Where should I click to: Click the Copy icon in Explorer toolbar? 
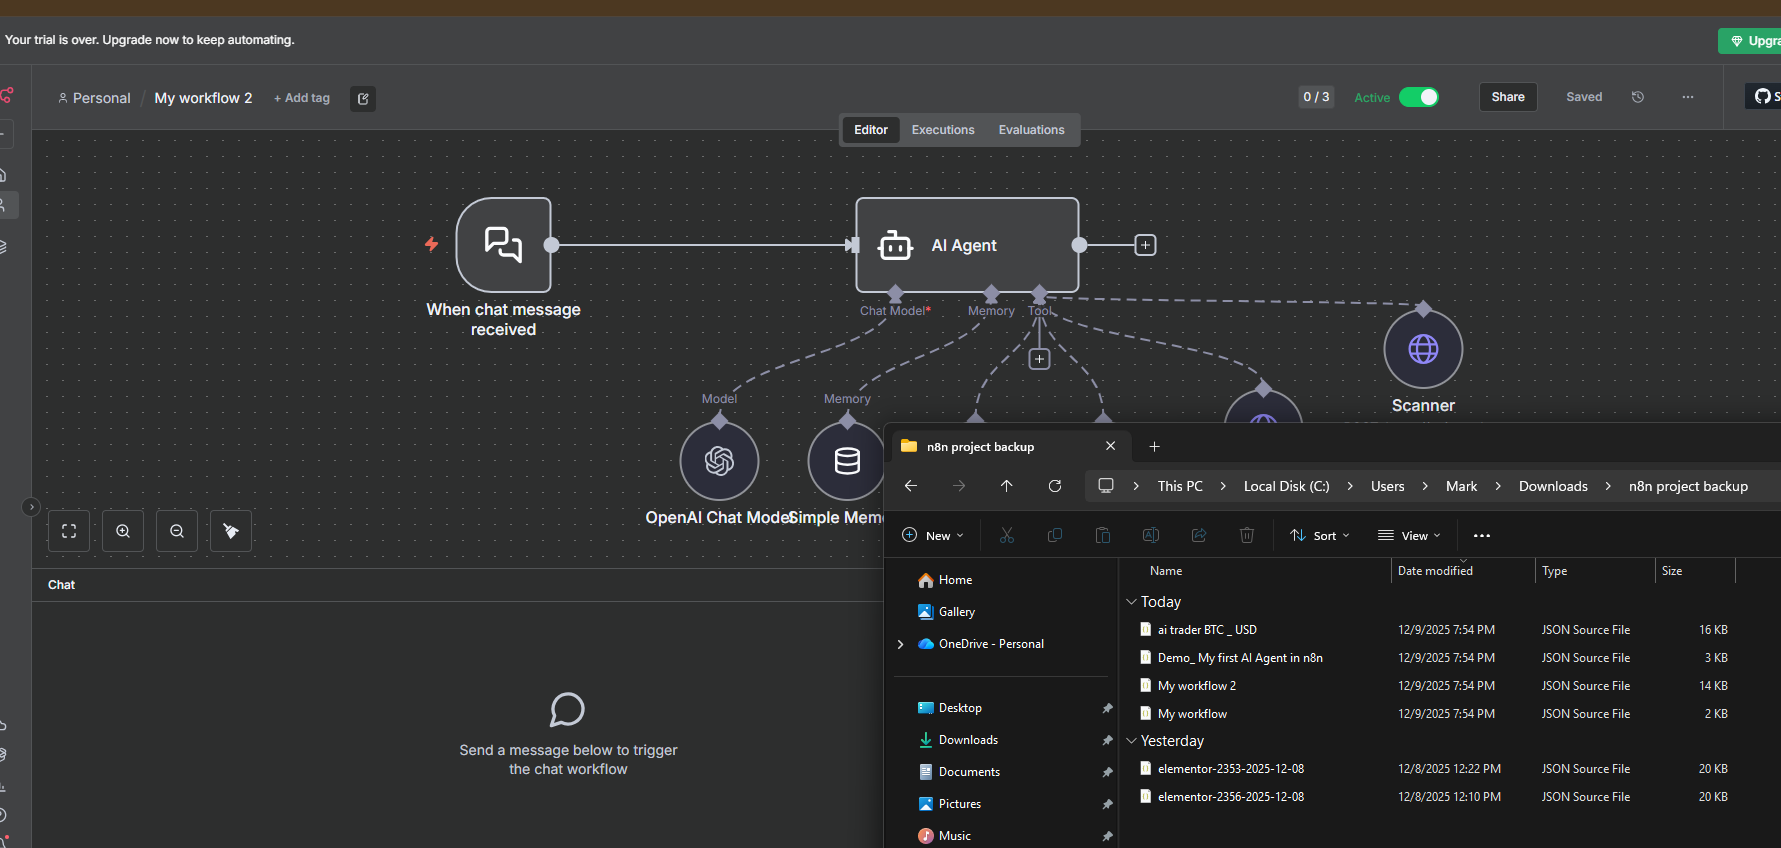click(1055, 536)
